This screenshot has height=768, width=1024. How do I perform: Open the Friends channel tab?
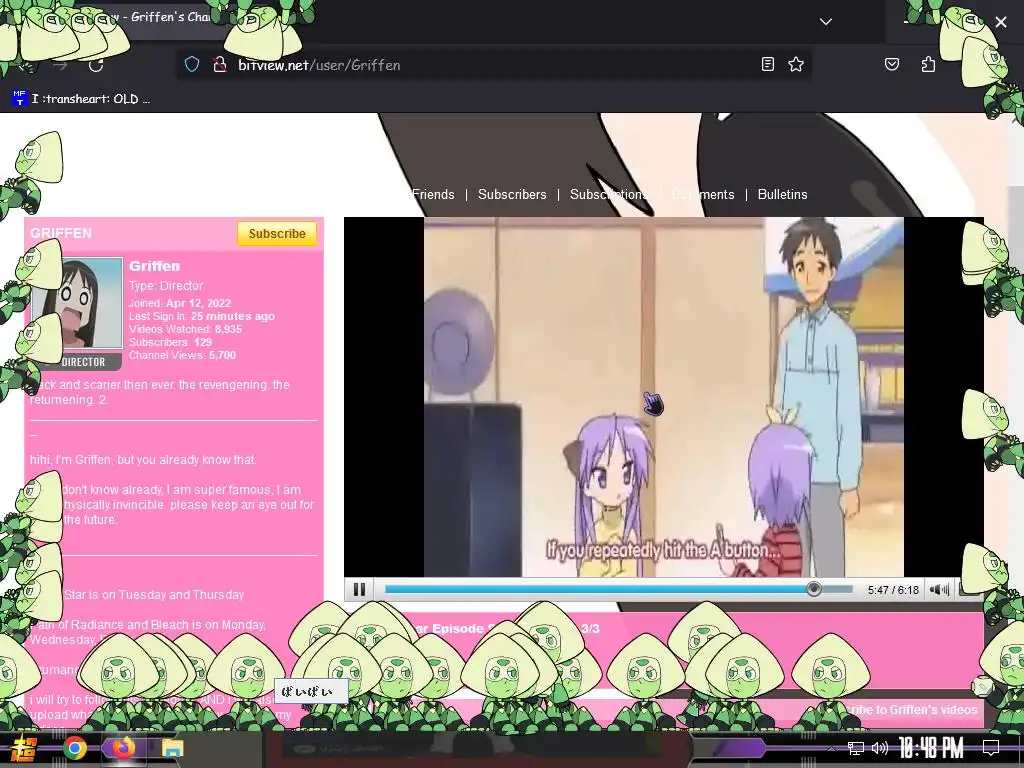click(x=433, y=195)
